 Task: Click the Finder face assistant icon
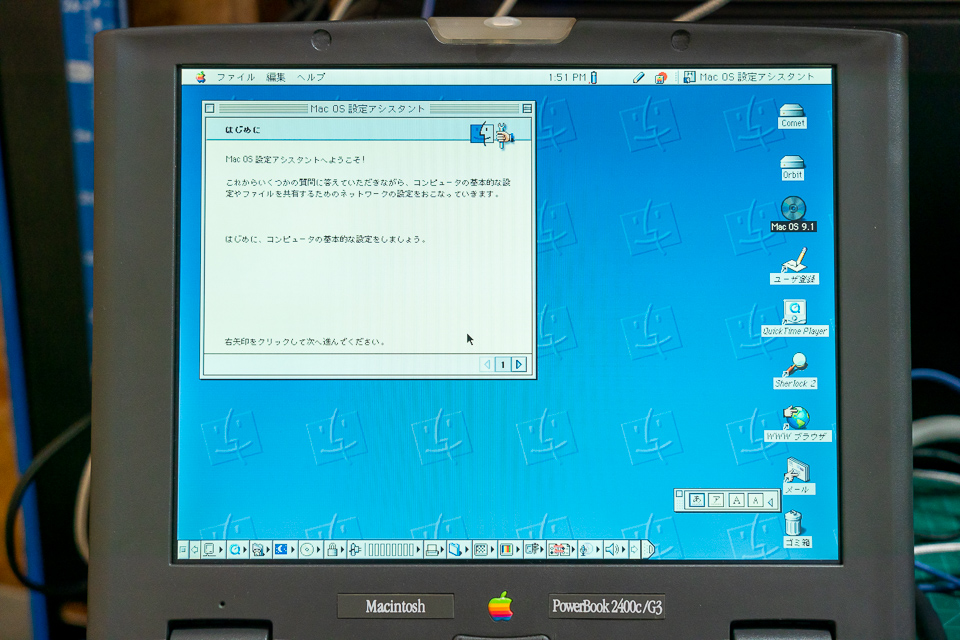pyautogui.click(x=492, y=134)
